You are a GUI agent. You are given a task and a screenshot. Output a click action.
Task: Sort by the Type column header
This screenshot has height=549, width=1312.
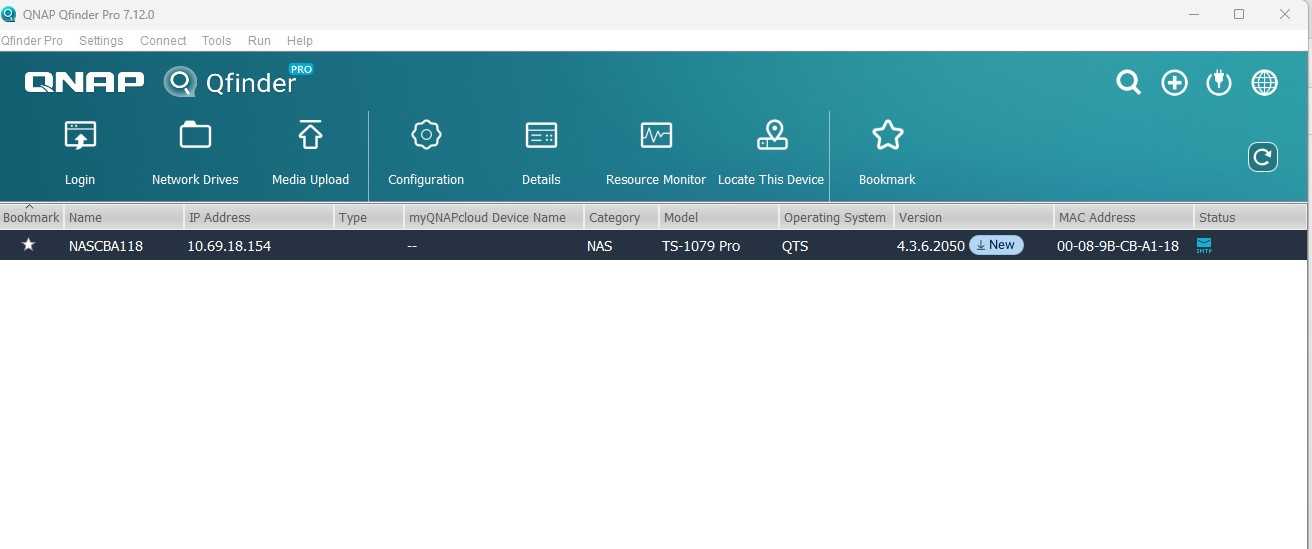tap(369, 217)
